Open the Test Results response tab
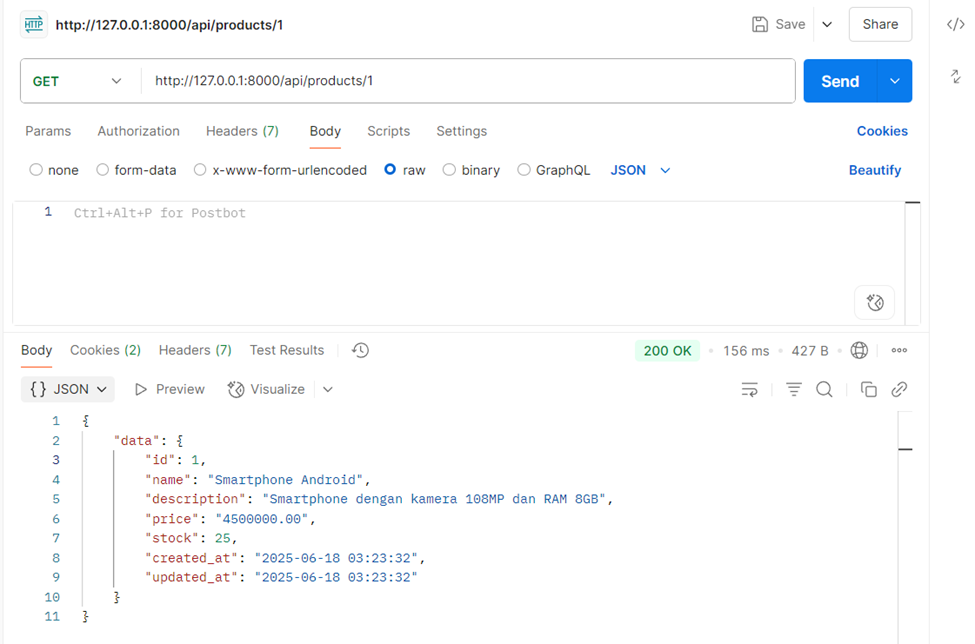This screenshot has width=975, height=644. coord(287,350)
